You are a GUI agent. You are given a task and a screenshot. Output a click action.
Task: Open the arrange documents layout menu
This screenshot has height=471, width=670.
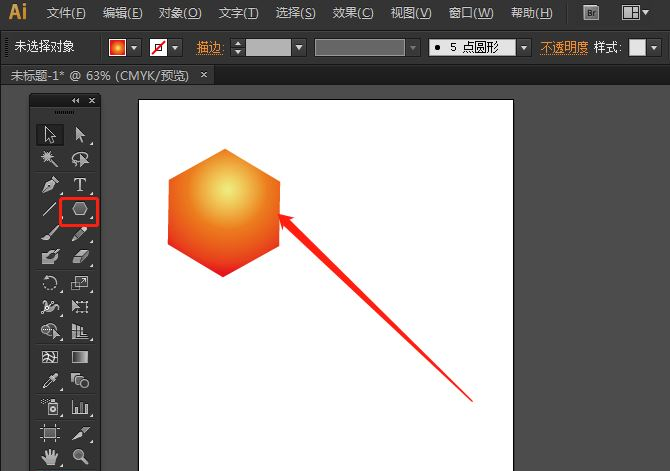point(635,13)
